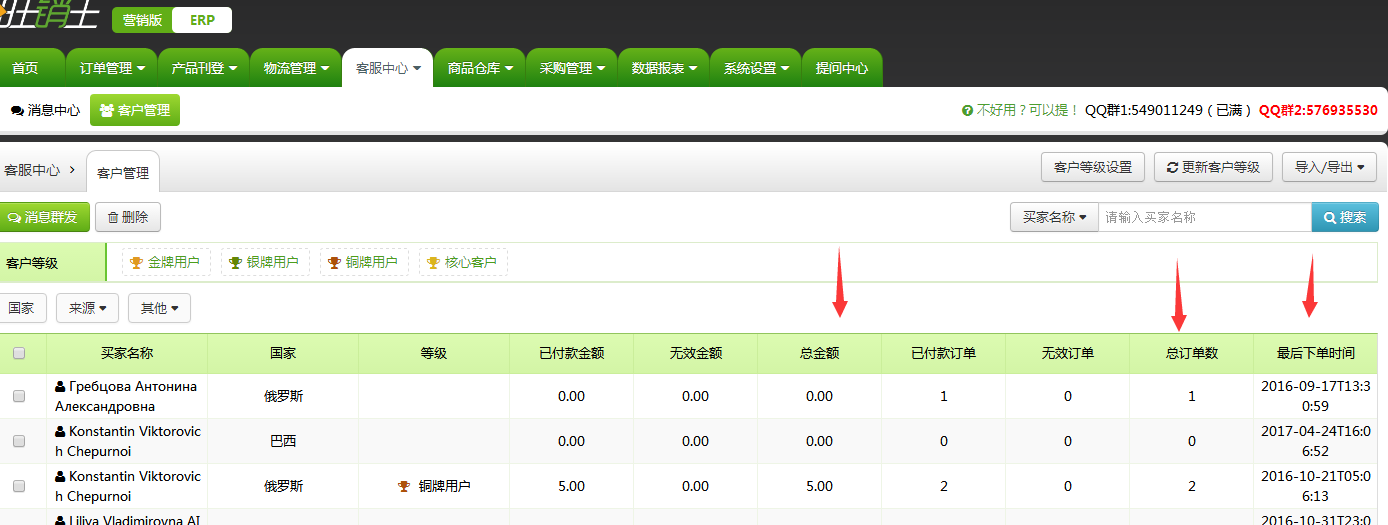Select the 客户管理 tab
The height and width of the screenshot is (525, 1388).
point(123,172)
